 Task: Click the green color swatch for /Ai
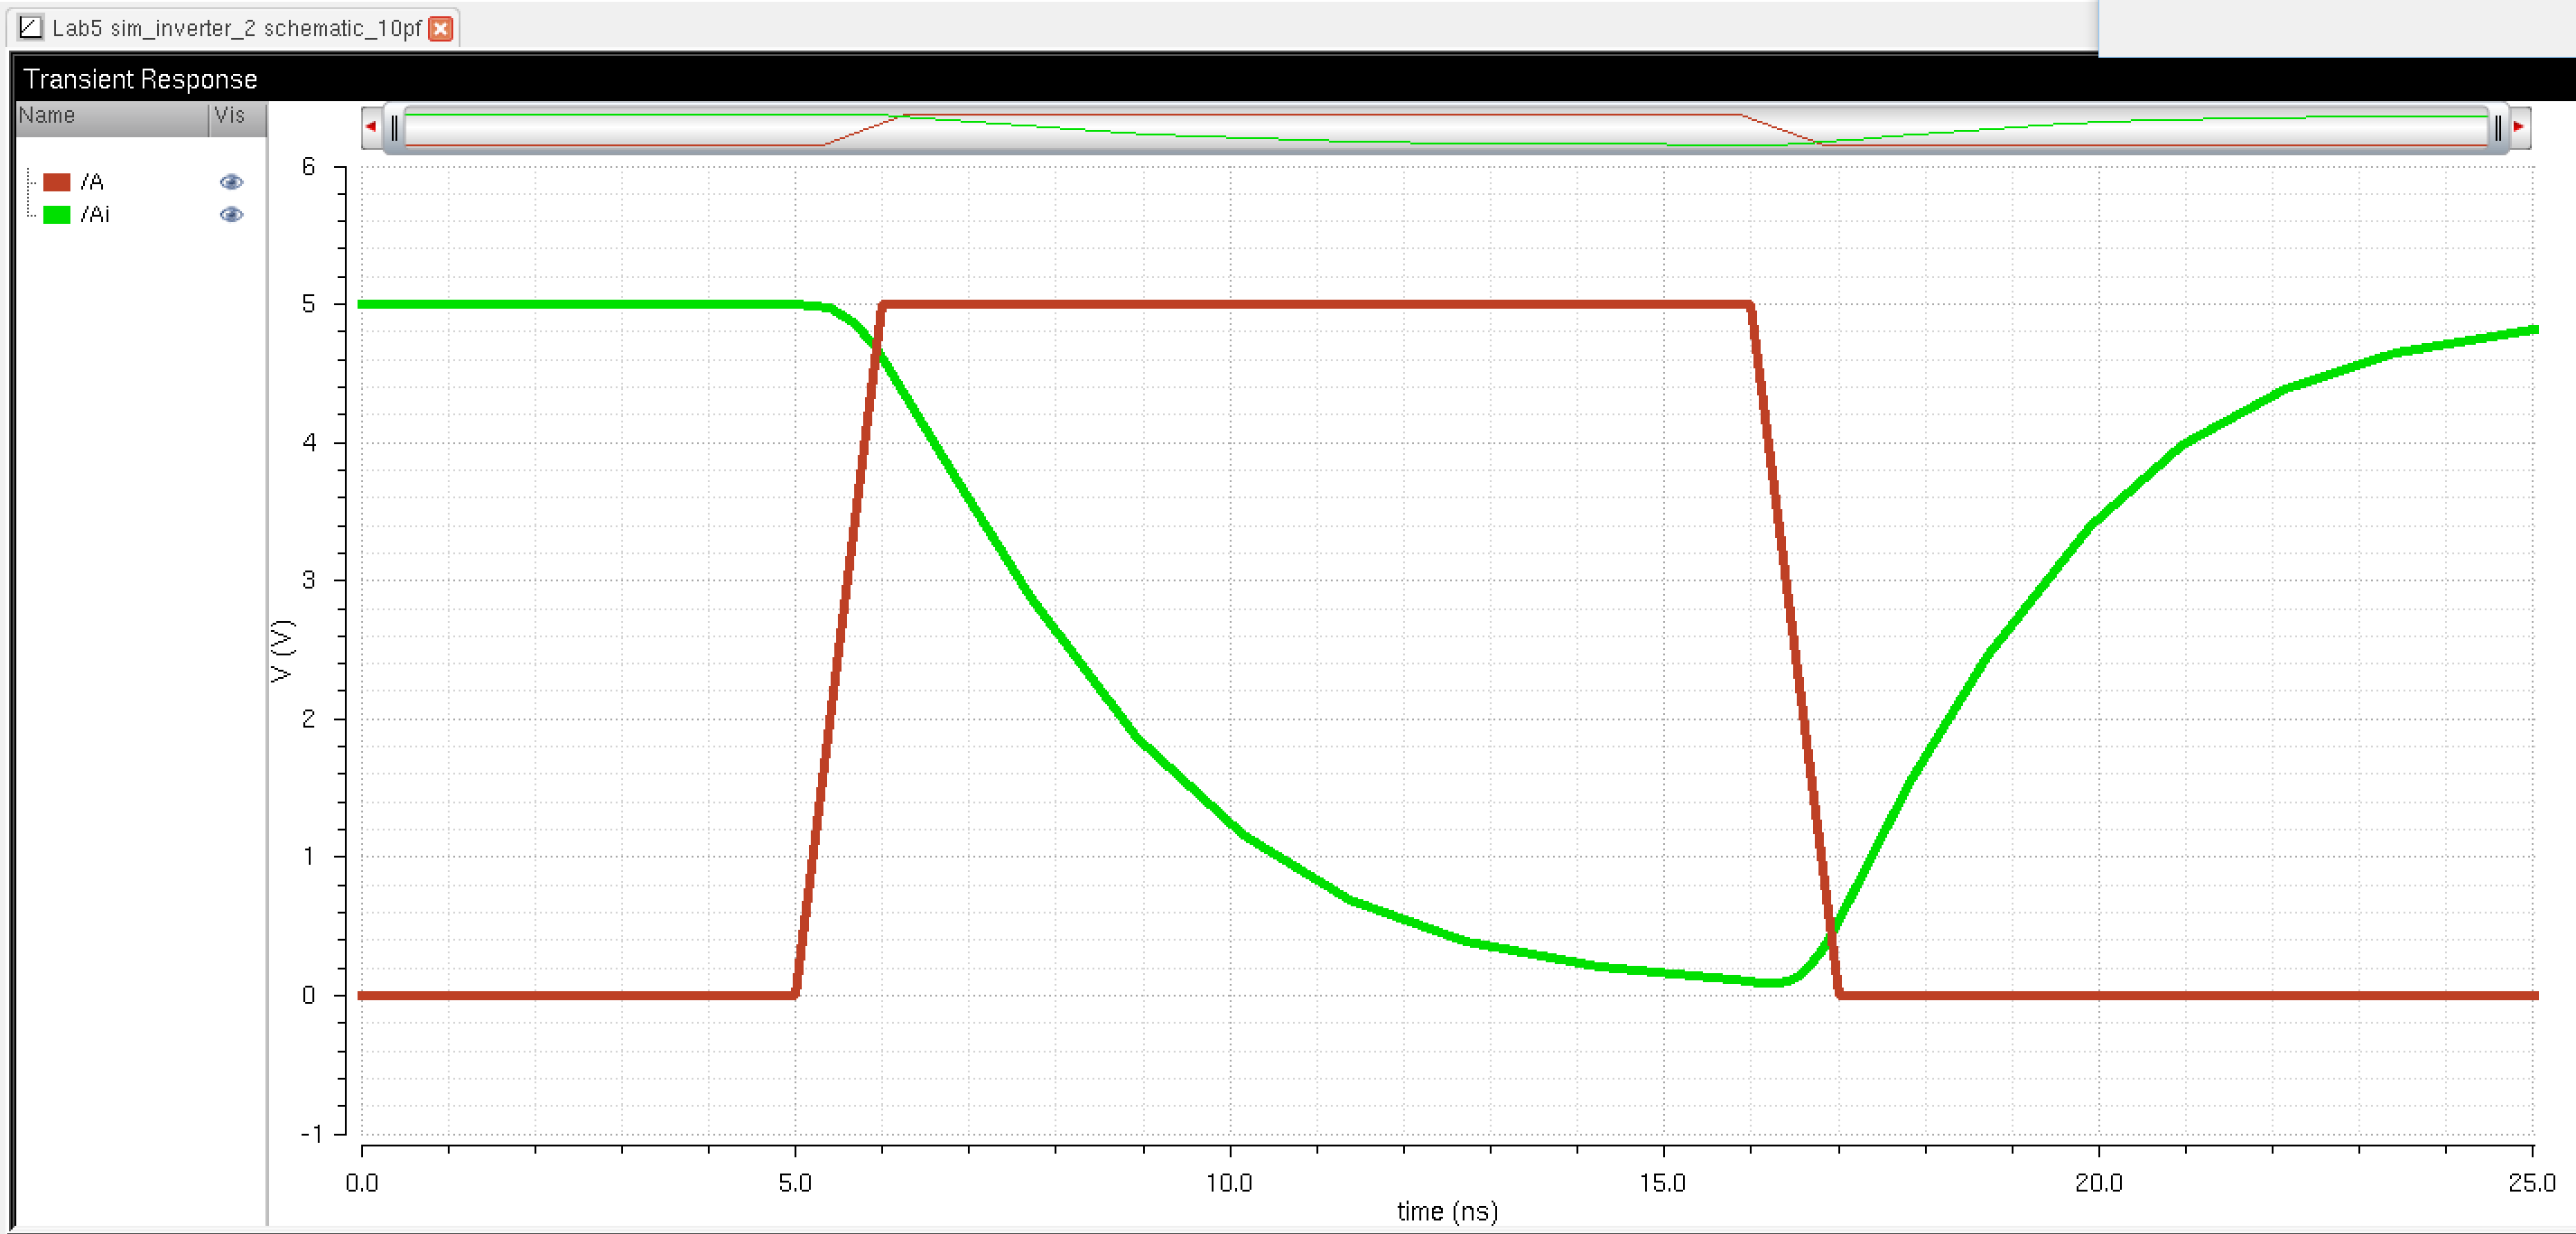(57, 214)
